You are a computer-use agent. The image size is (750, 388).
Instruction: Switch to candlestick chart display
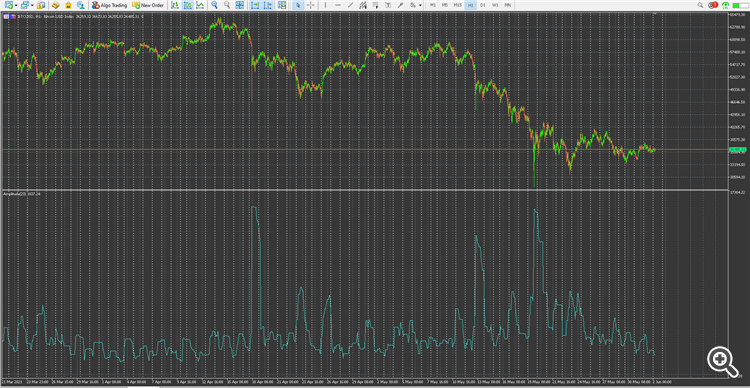(188, 5)
